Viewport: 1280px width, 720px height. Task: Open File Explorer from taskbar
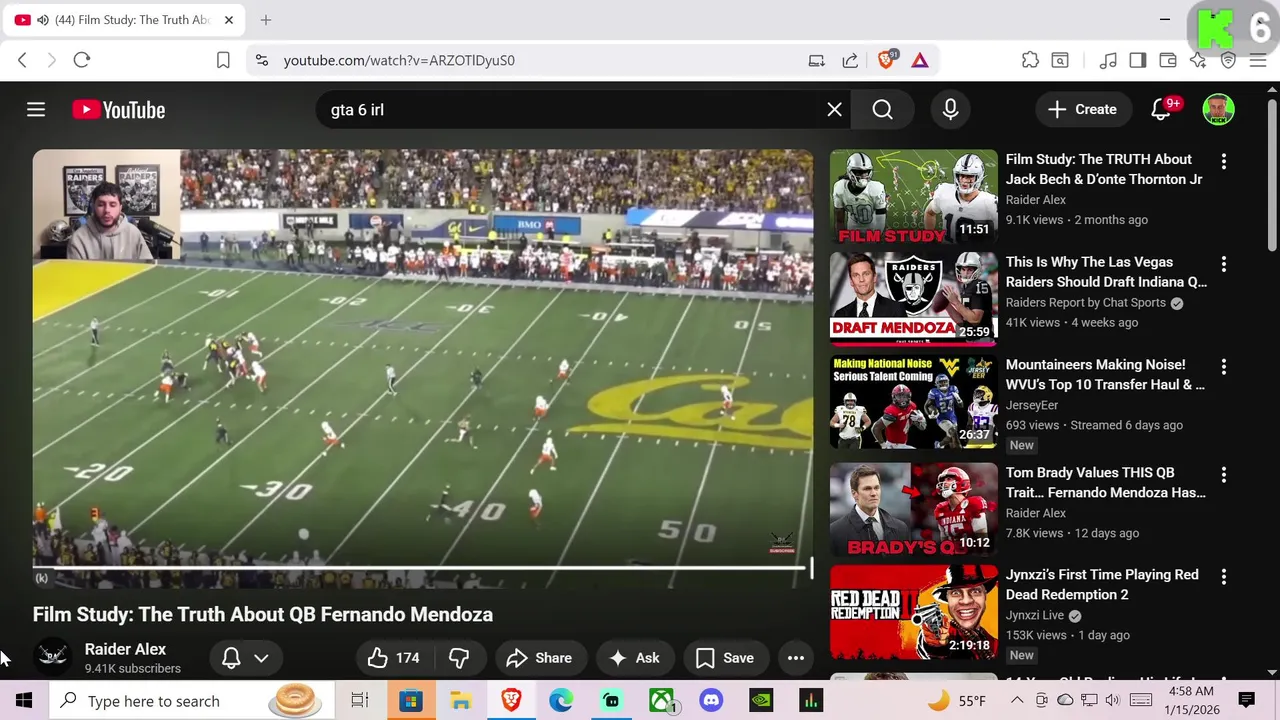(x=460, y=701)
